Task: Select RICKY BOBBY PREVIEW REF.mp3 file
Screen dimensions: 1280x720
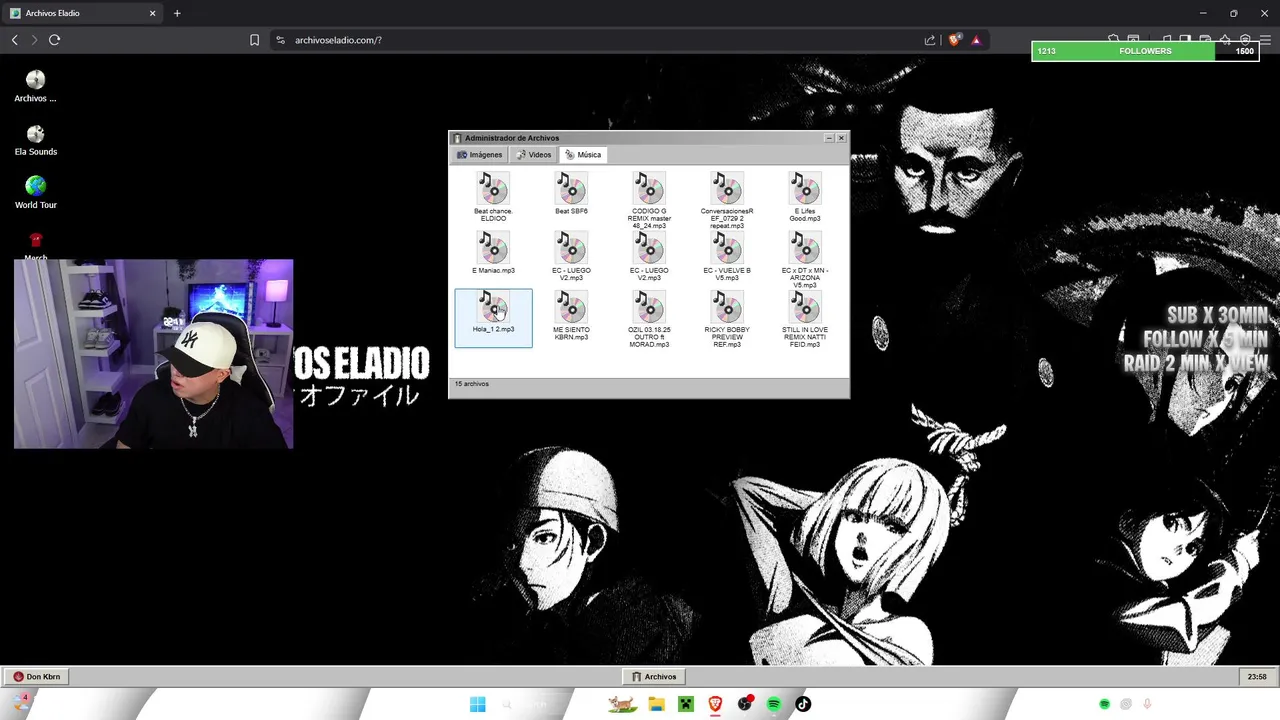Action: pyautogui.click(x=727, y=318)
